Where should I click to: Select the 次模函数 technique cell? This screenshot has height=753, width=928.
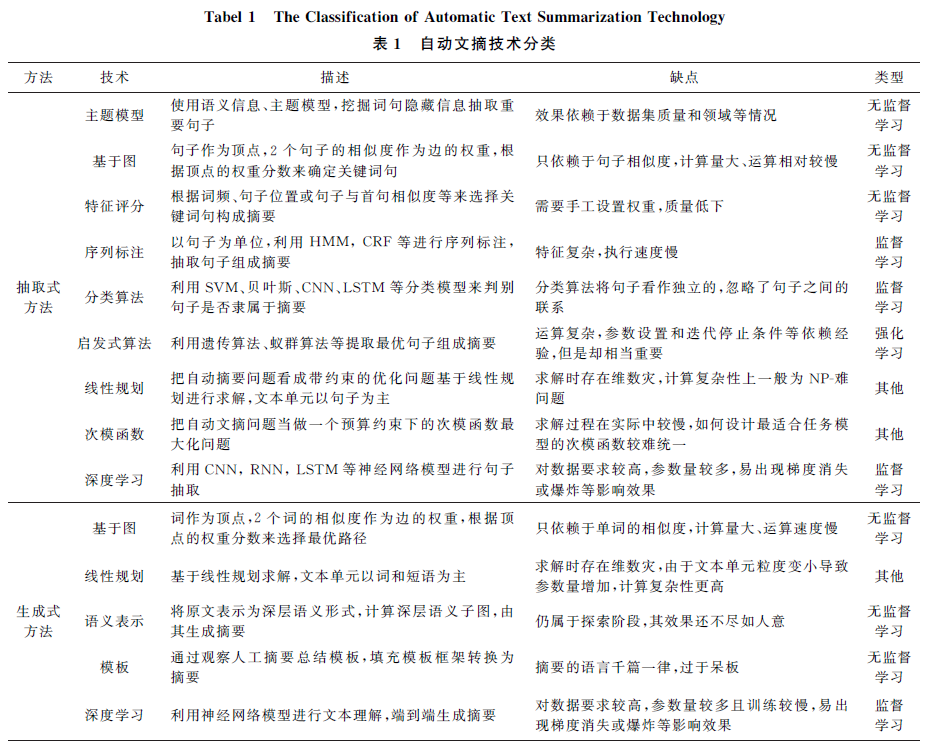pos(115,434)
